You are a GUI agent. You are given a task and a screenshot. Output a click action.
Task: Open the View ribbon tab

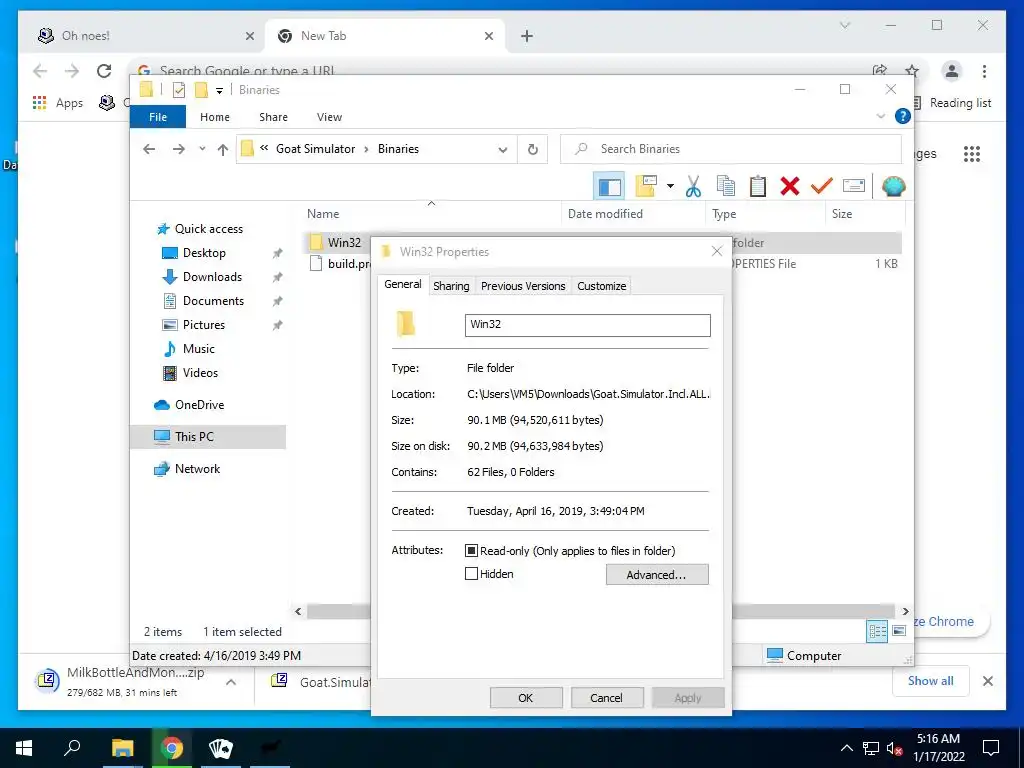(329, 117)
